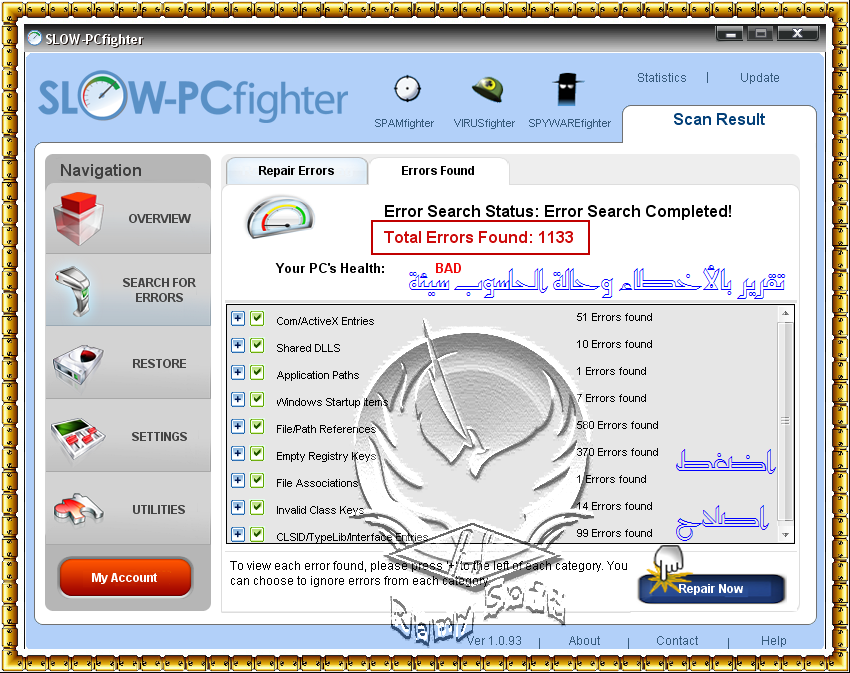Screen dimensions: 850x673
Task: Open the SPAMfighter target icon
Action: 407,89
